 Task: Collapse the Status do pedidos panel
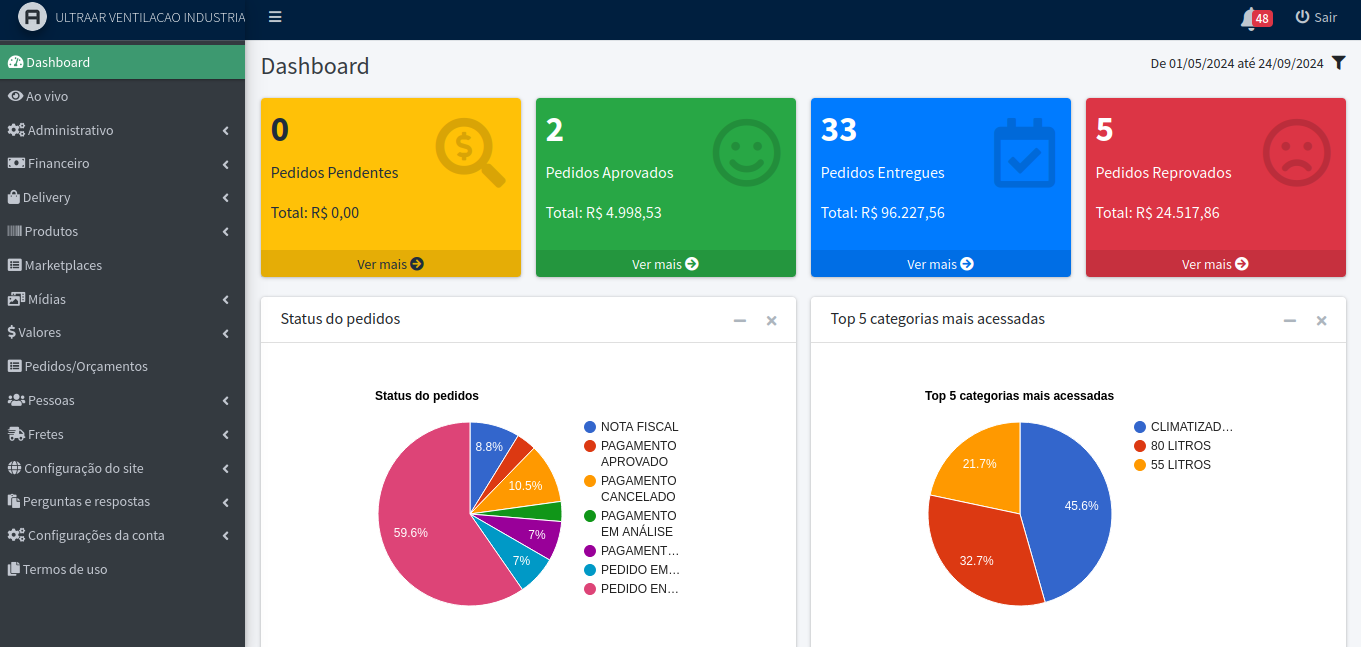[740, 321]
